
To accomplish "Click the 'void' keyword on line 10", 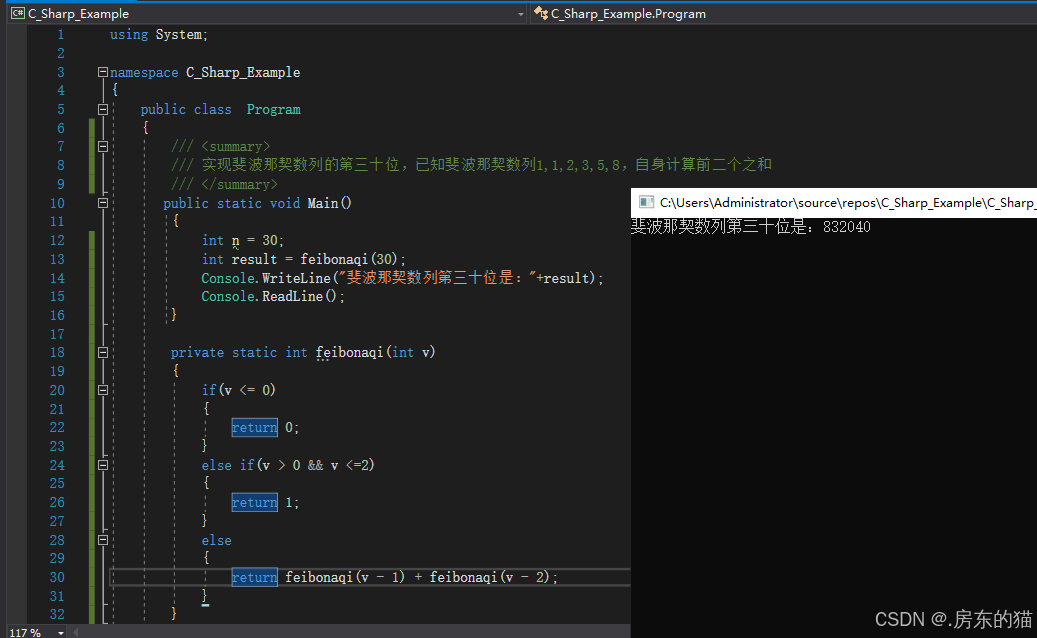I will pyautogui.click(x=285, y=203).
